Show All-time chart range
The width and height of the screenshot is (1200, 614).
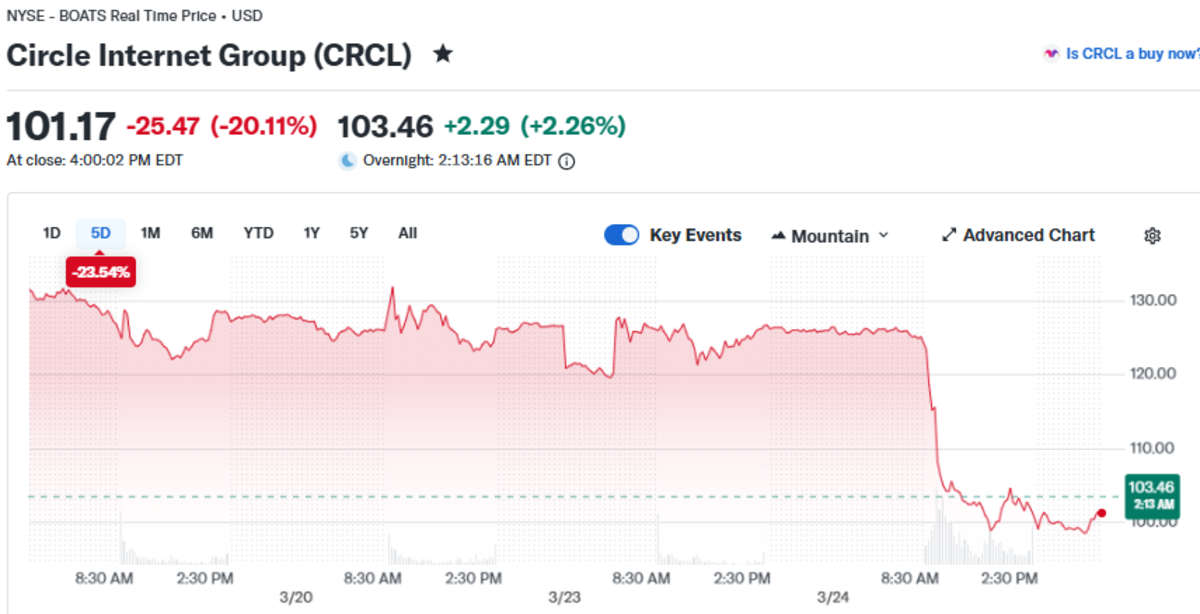coord(407,233)
